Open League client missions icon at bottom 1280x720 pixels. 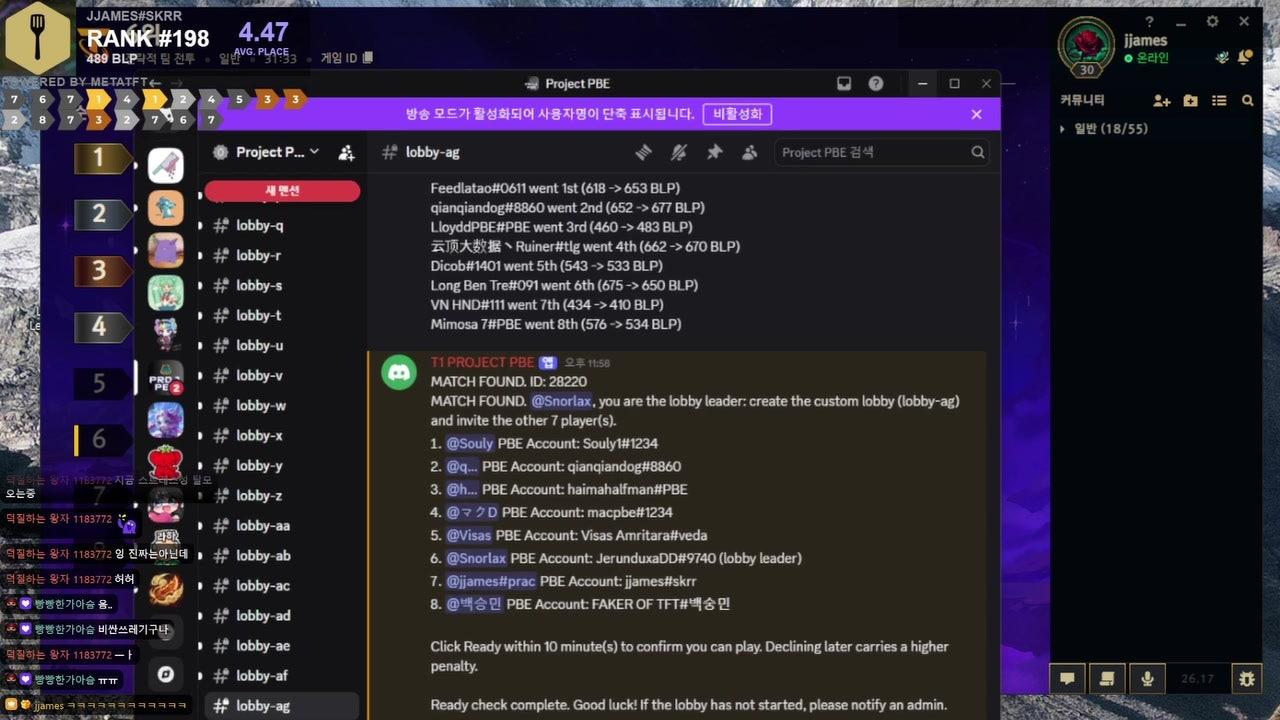1107,679
